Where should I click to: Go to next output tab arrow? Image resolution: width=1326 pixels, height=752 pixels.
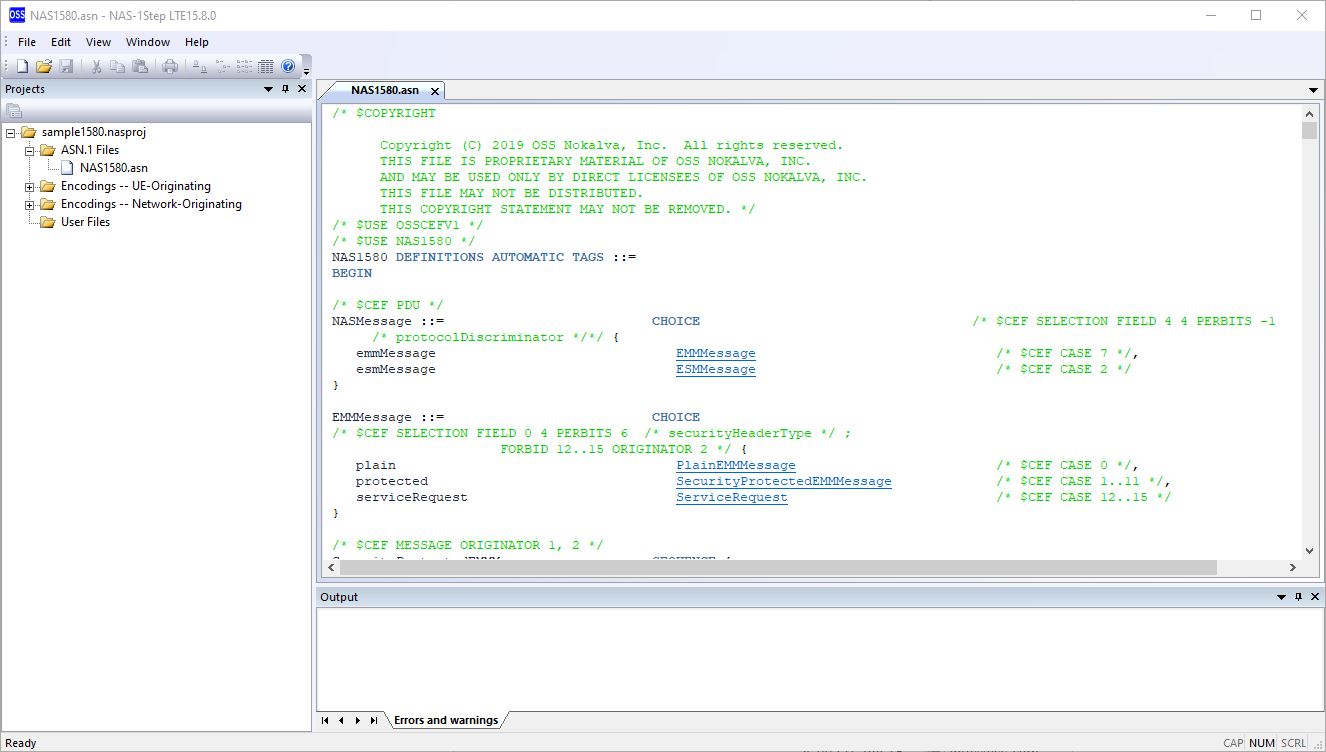357,720
